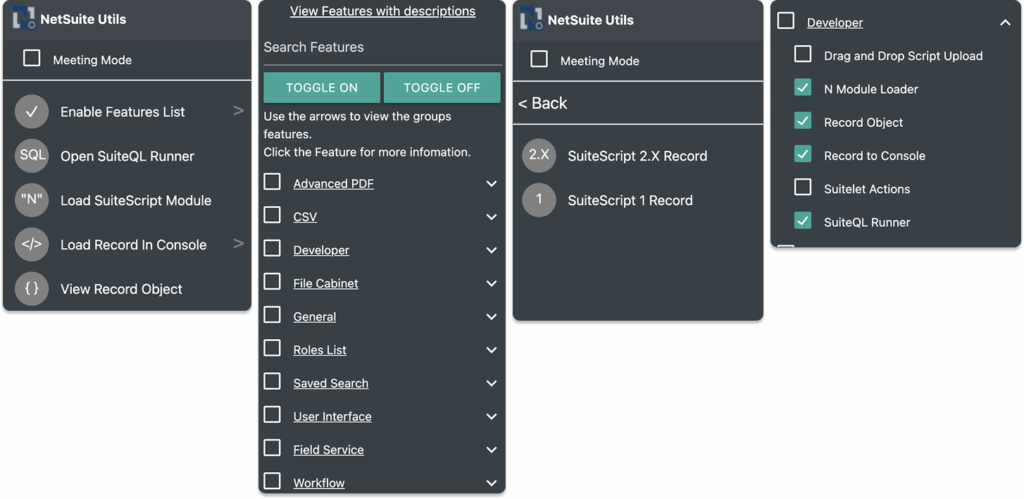
Task: Click the Developer link in the expanded panel
Action: (835, 23)
